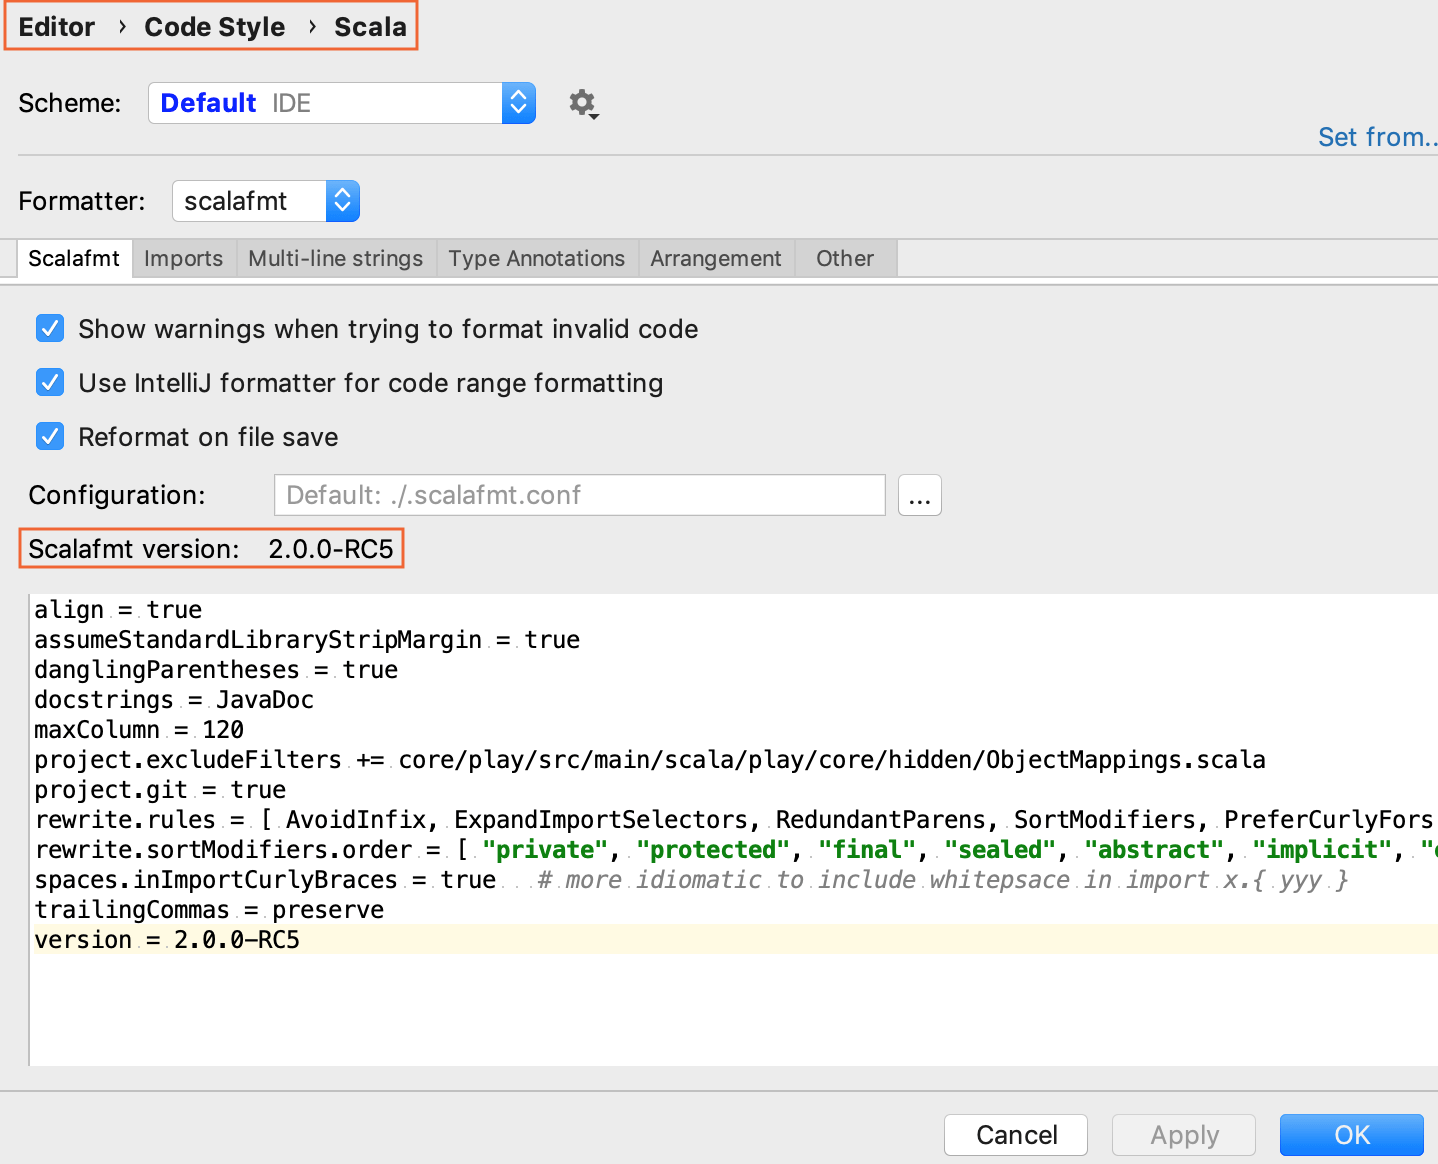Open the Scheme settings gear menu
This screenshot has height=1164, width=1438.
(x=582, y=102)
